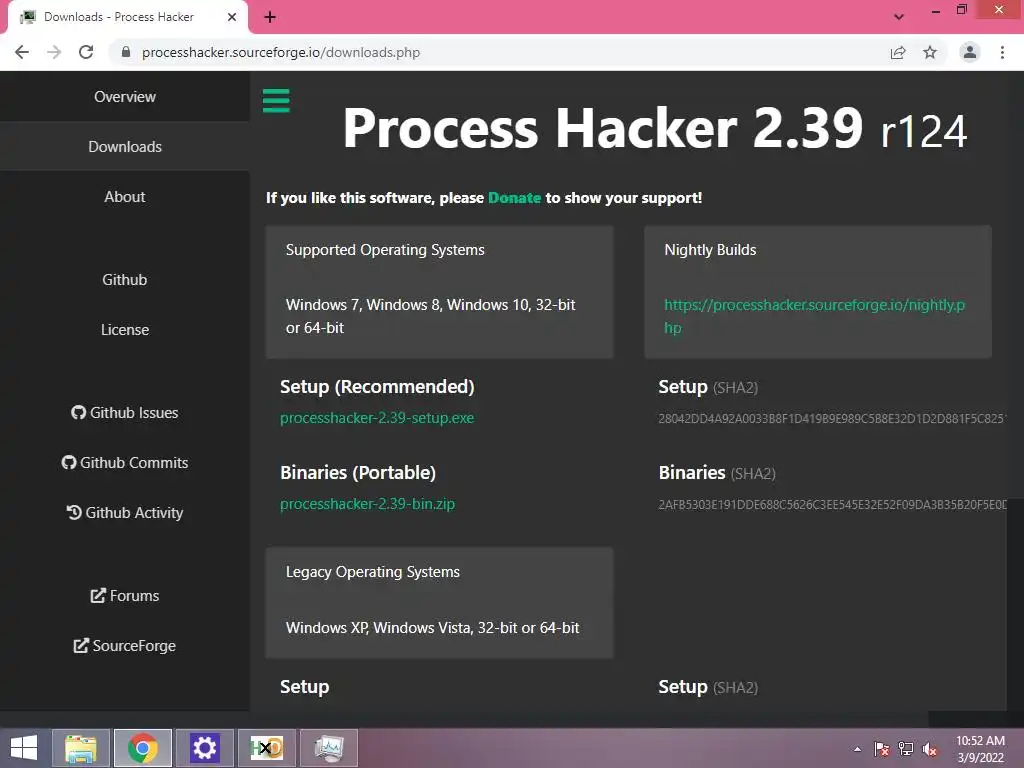Open the nightly builds URL link
1024x768 pixels.
tap(814, 316)
